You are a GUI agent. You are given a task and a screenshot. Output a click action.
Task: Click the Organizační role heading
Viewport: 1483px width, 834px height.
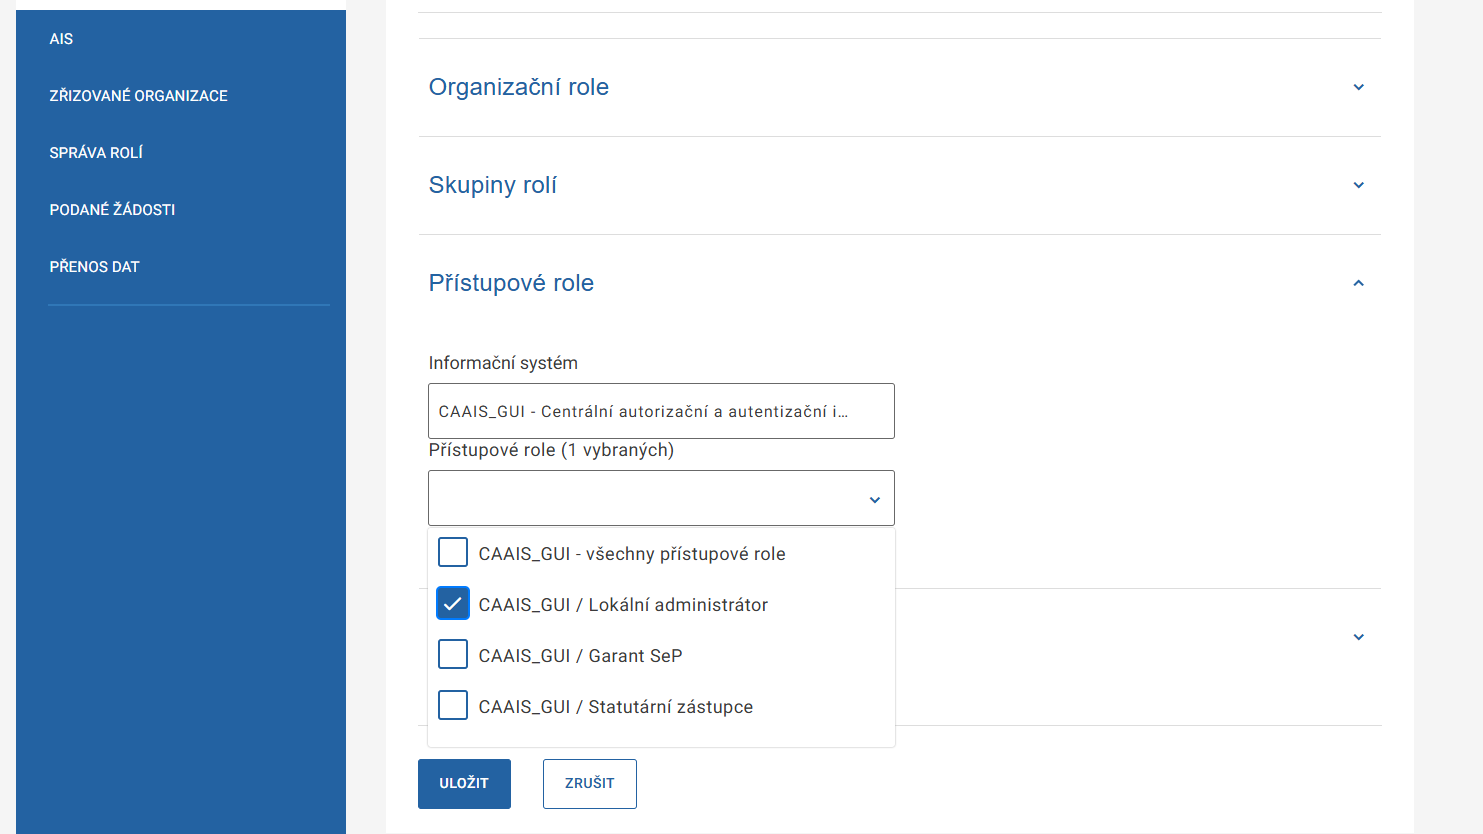(x=518, y=87)
